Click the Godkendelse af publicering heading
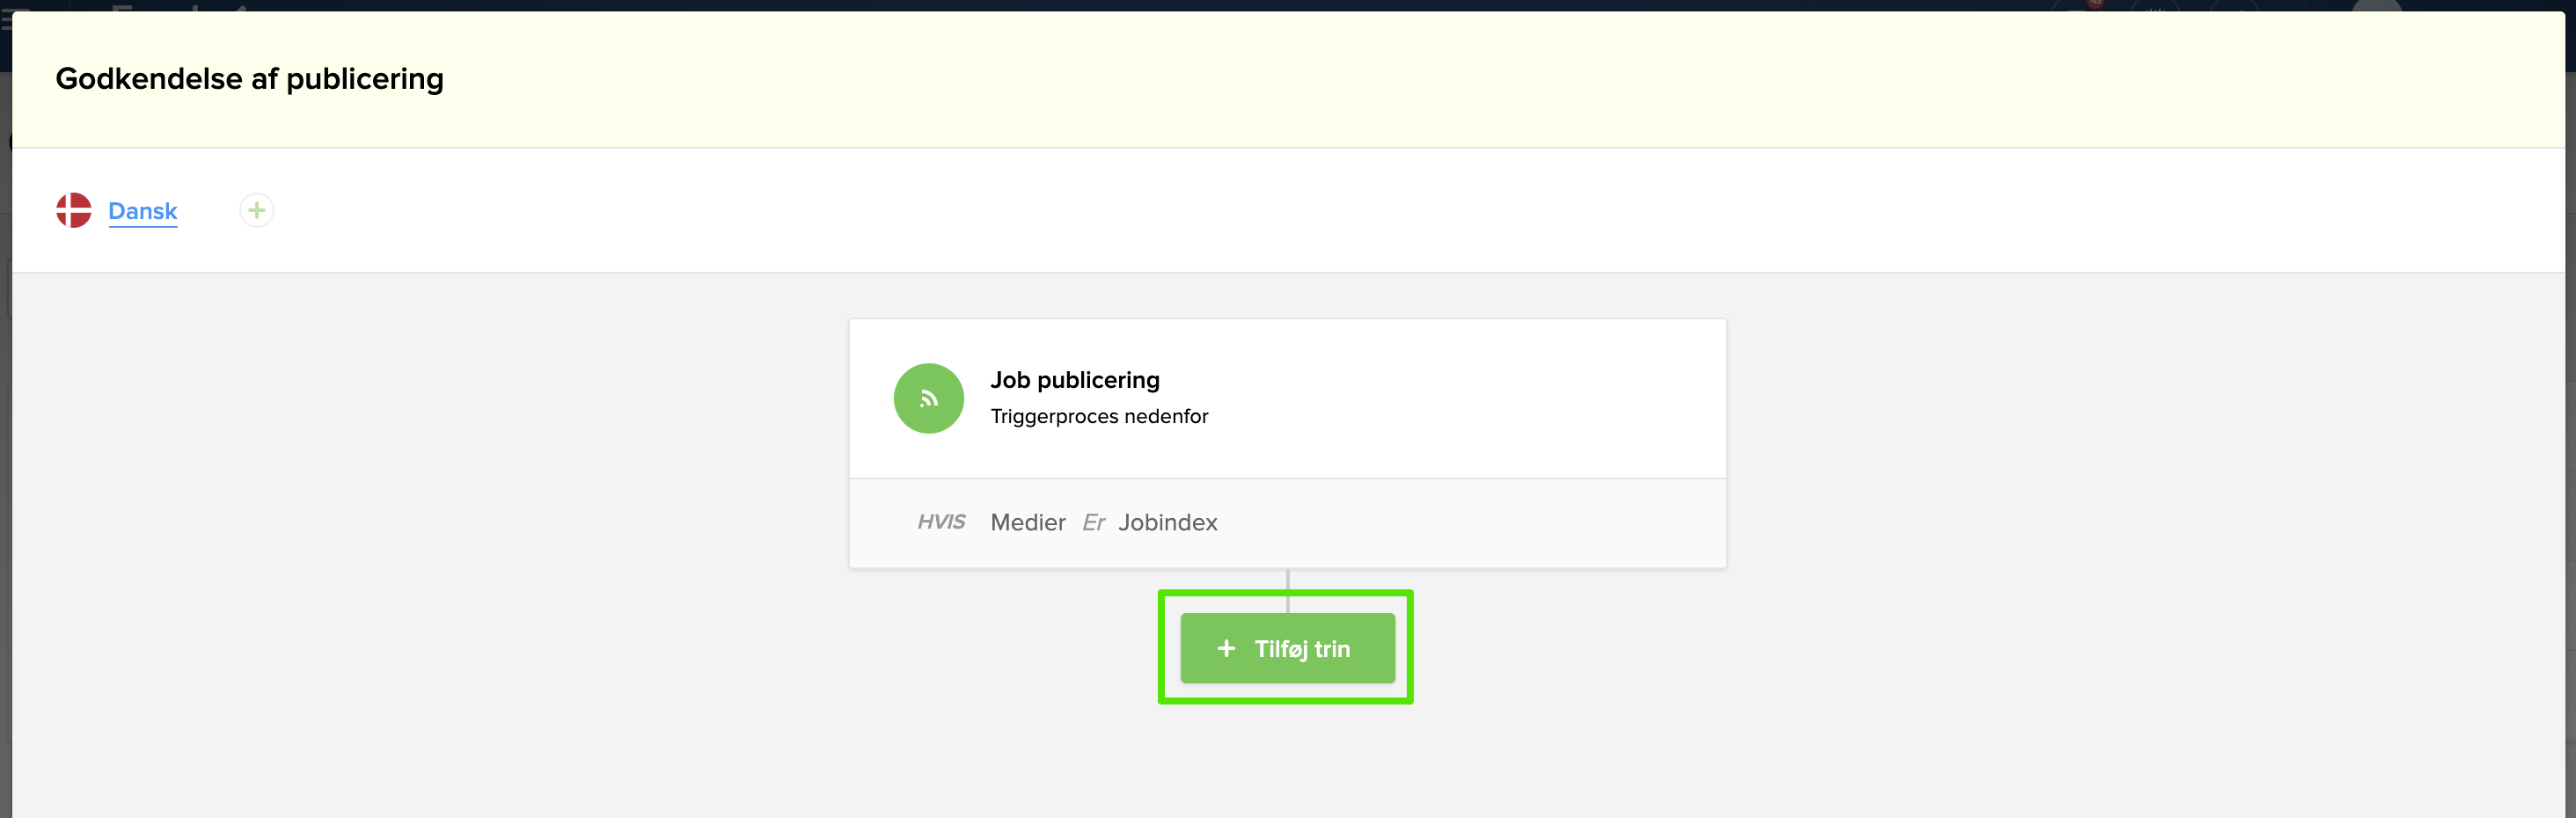 249,79
